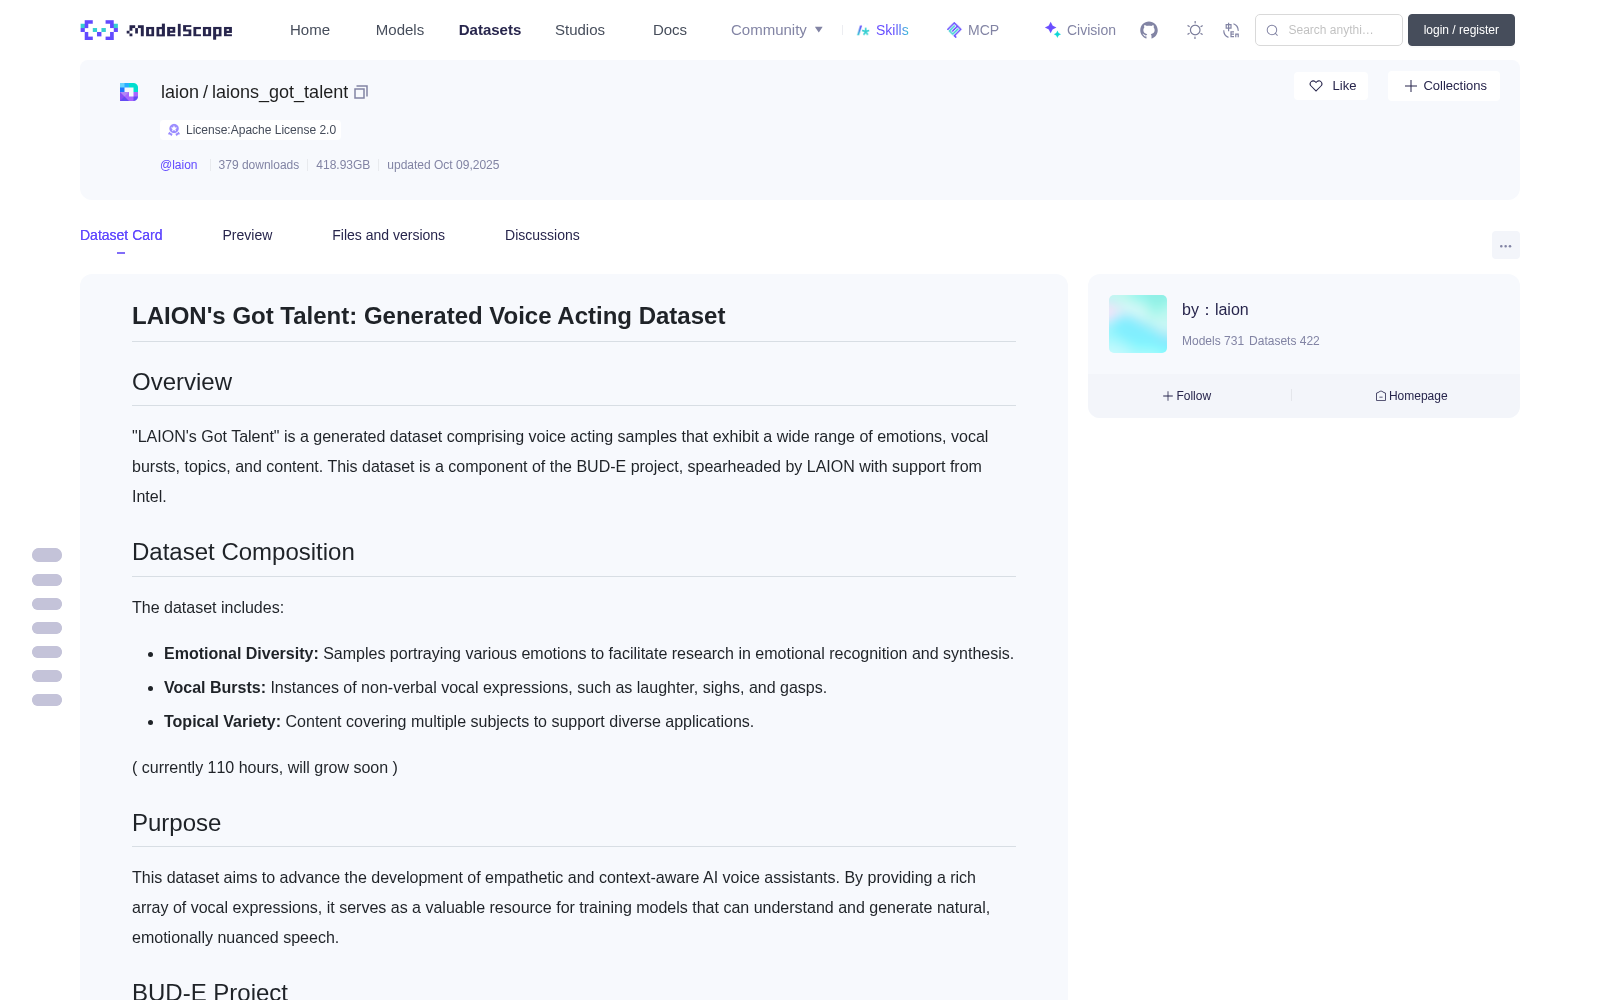
Task: Visit laion Homepage link
Action: [1411, 396]
